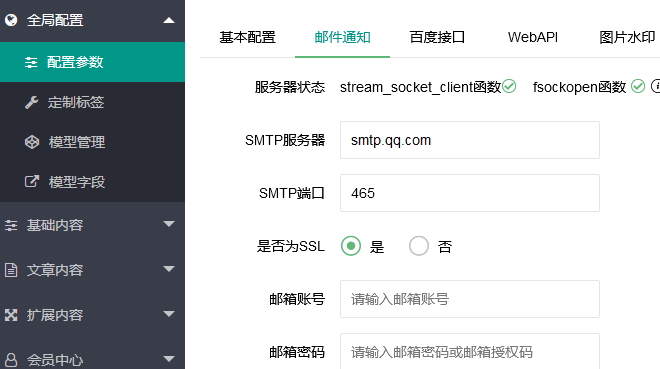The image size is (660, 369).
Task: Click the green check after fsockopen函数
Action: tap(638, 86)
